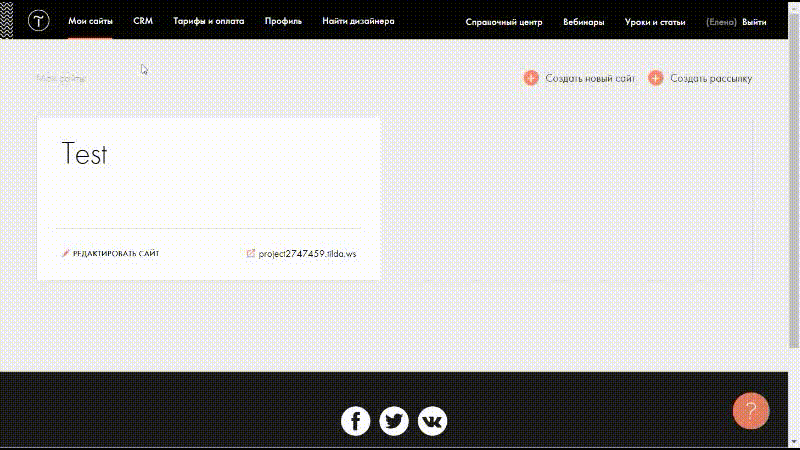Click РЕДАКТИРОВАТЬ САЙТ link
The width and height of the screenshot is (800, 450).
(116, 254)
